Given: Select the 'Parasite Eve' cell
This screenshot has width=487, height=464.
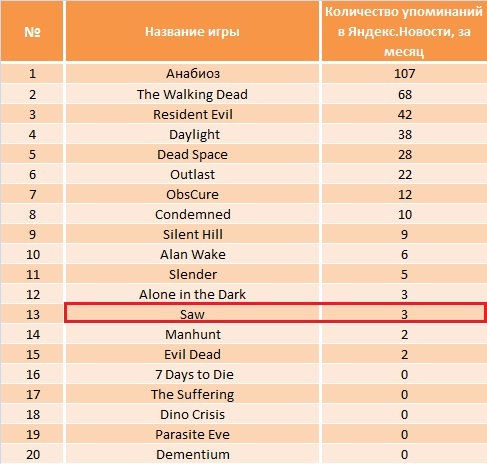Looking at the screenshot, I should pos(192,434).
